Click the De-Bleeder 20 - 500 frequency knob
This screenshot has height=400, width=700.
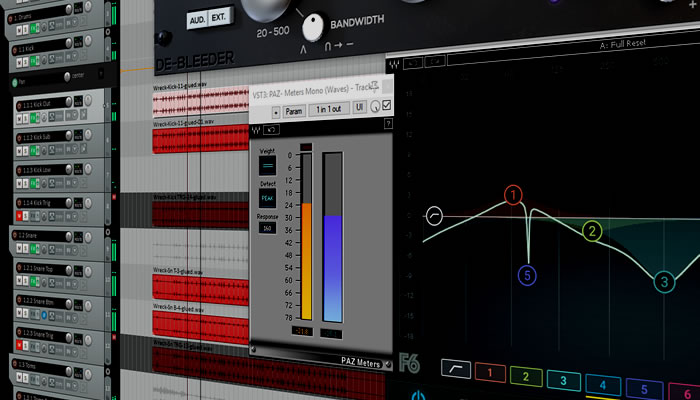click(x=267, y=8)
